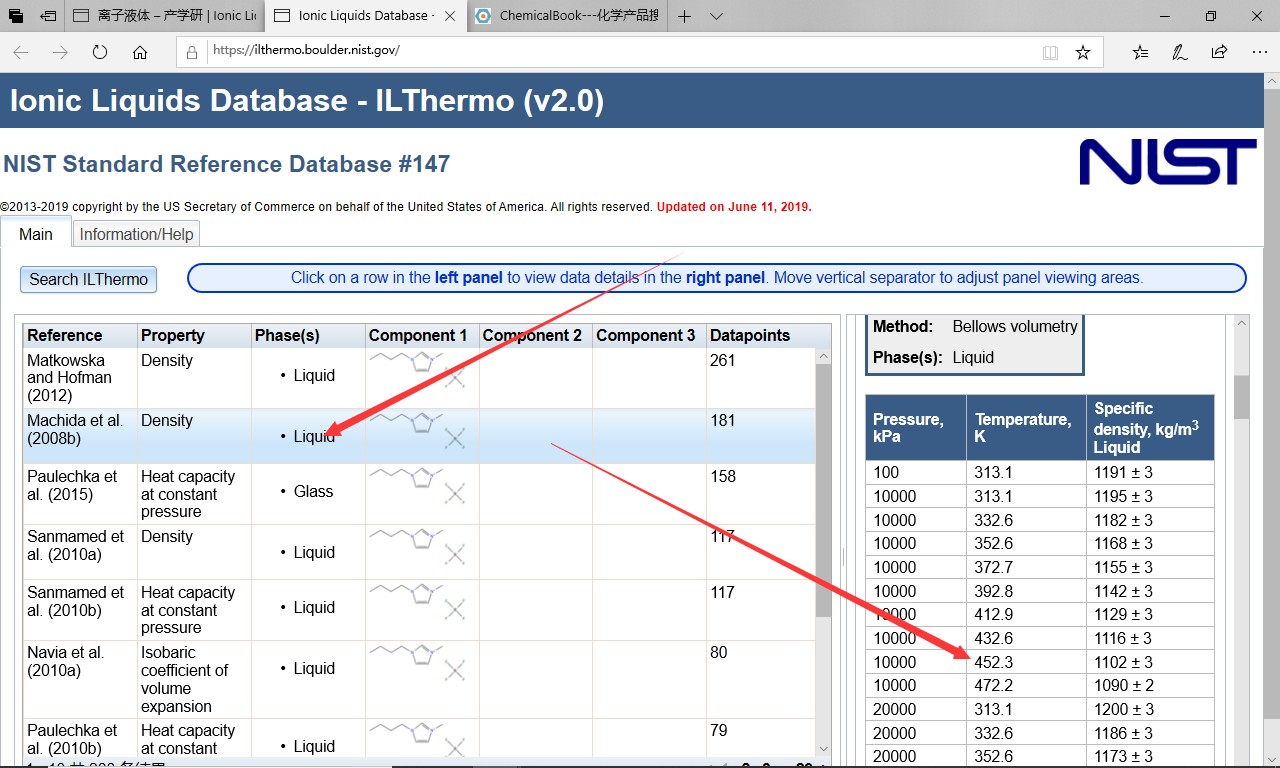Click the Temperature, K column header

coord(1026,427)
